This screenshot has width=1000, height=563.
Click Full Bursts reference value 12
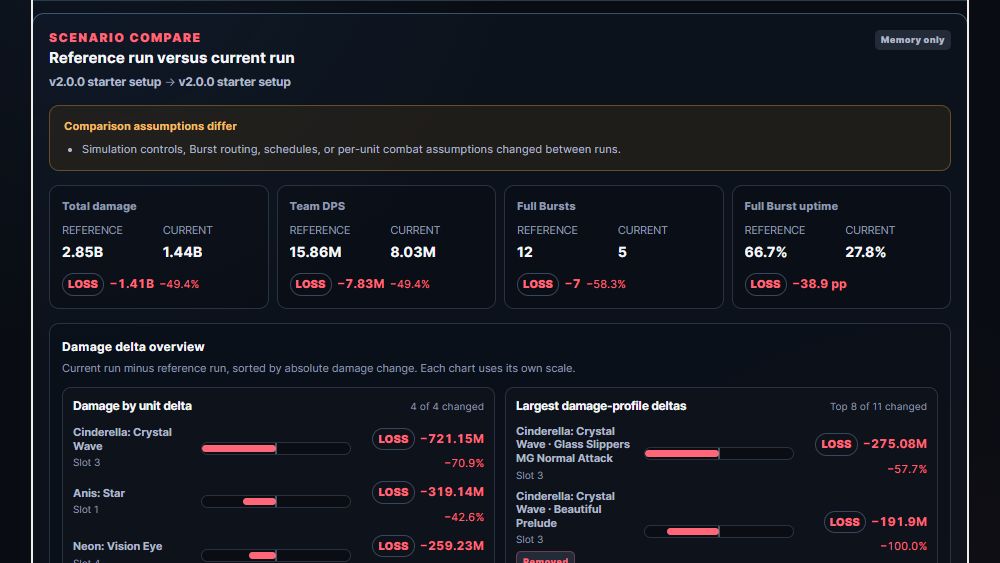(x=524, y=252)
